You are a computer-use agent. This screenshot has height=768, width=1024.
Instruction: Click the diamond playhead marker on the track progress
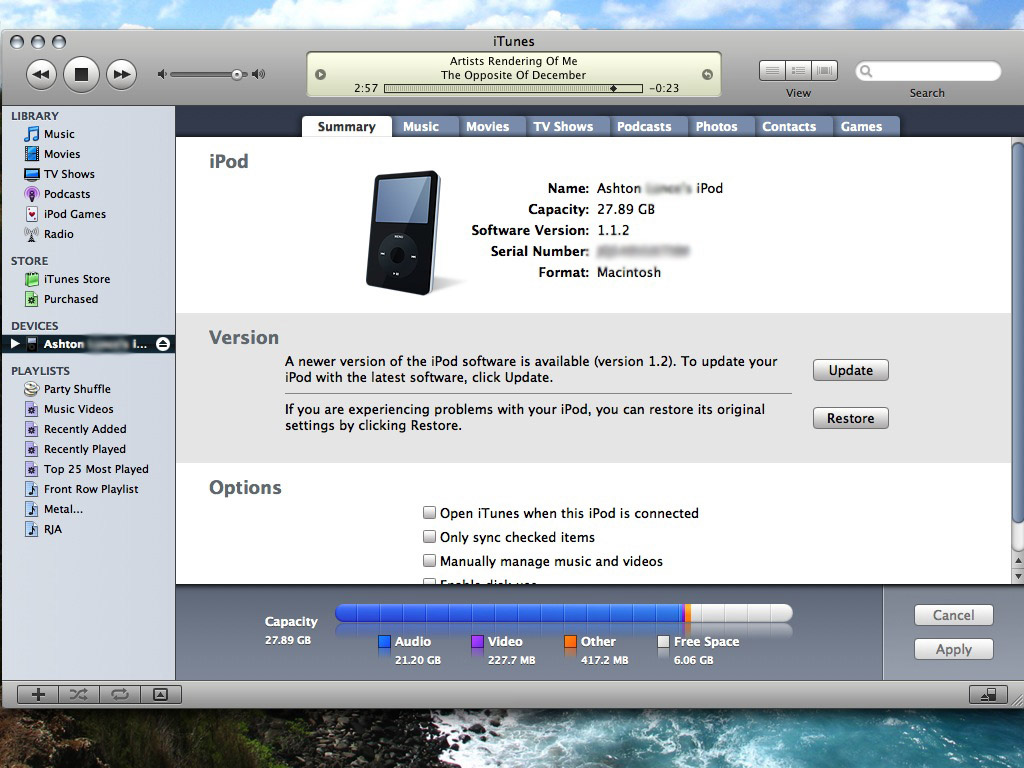click(613, 88)
